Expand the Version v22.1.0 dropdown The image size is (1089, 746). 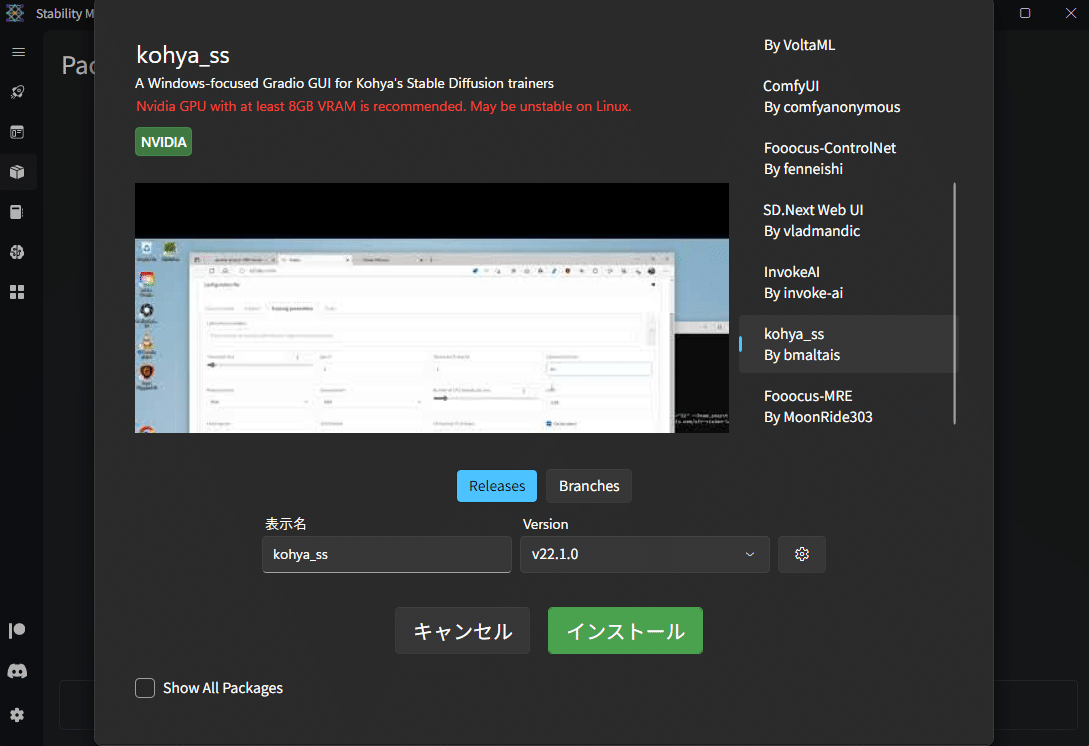(x=645, y=554)
